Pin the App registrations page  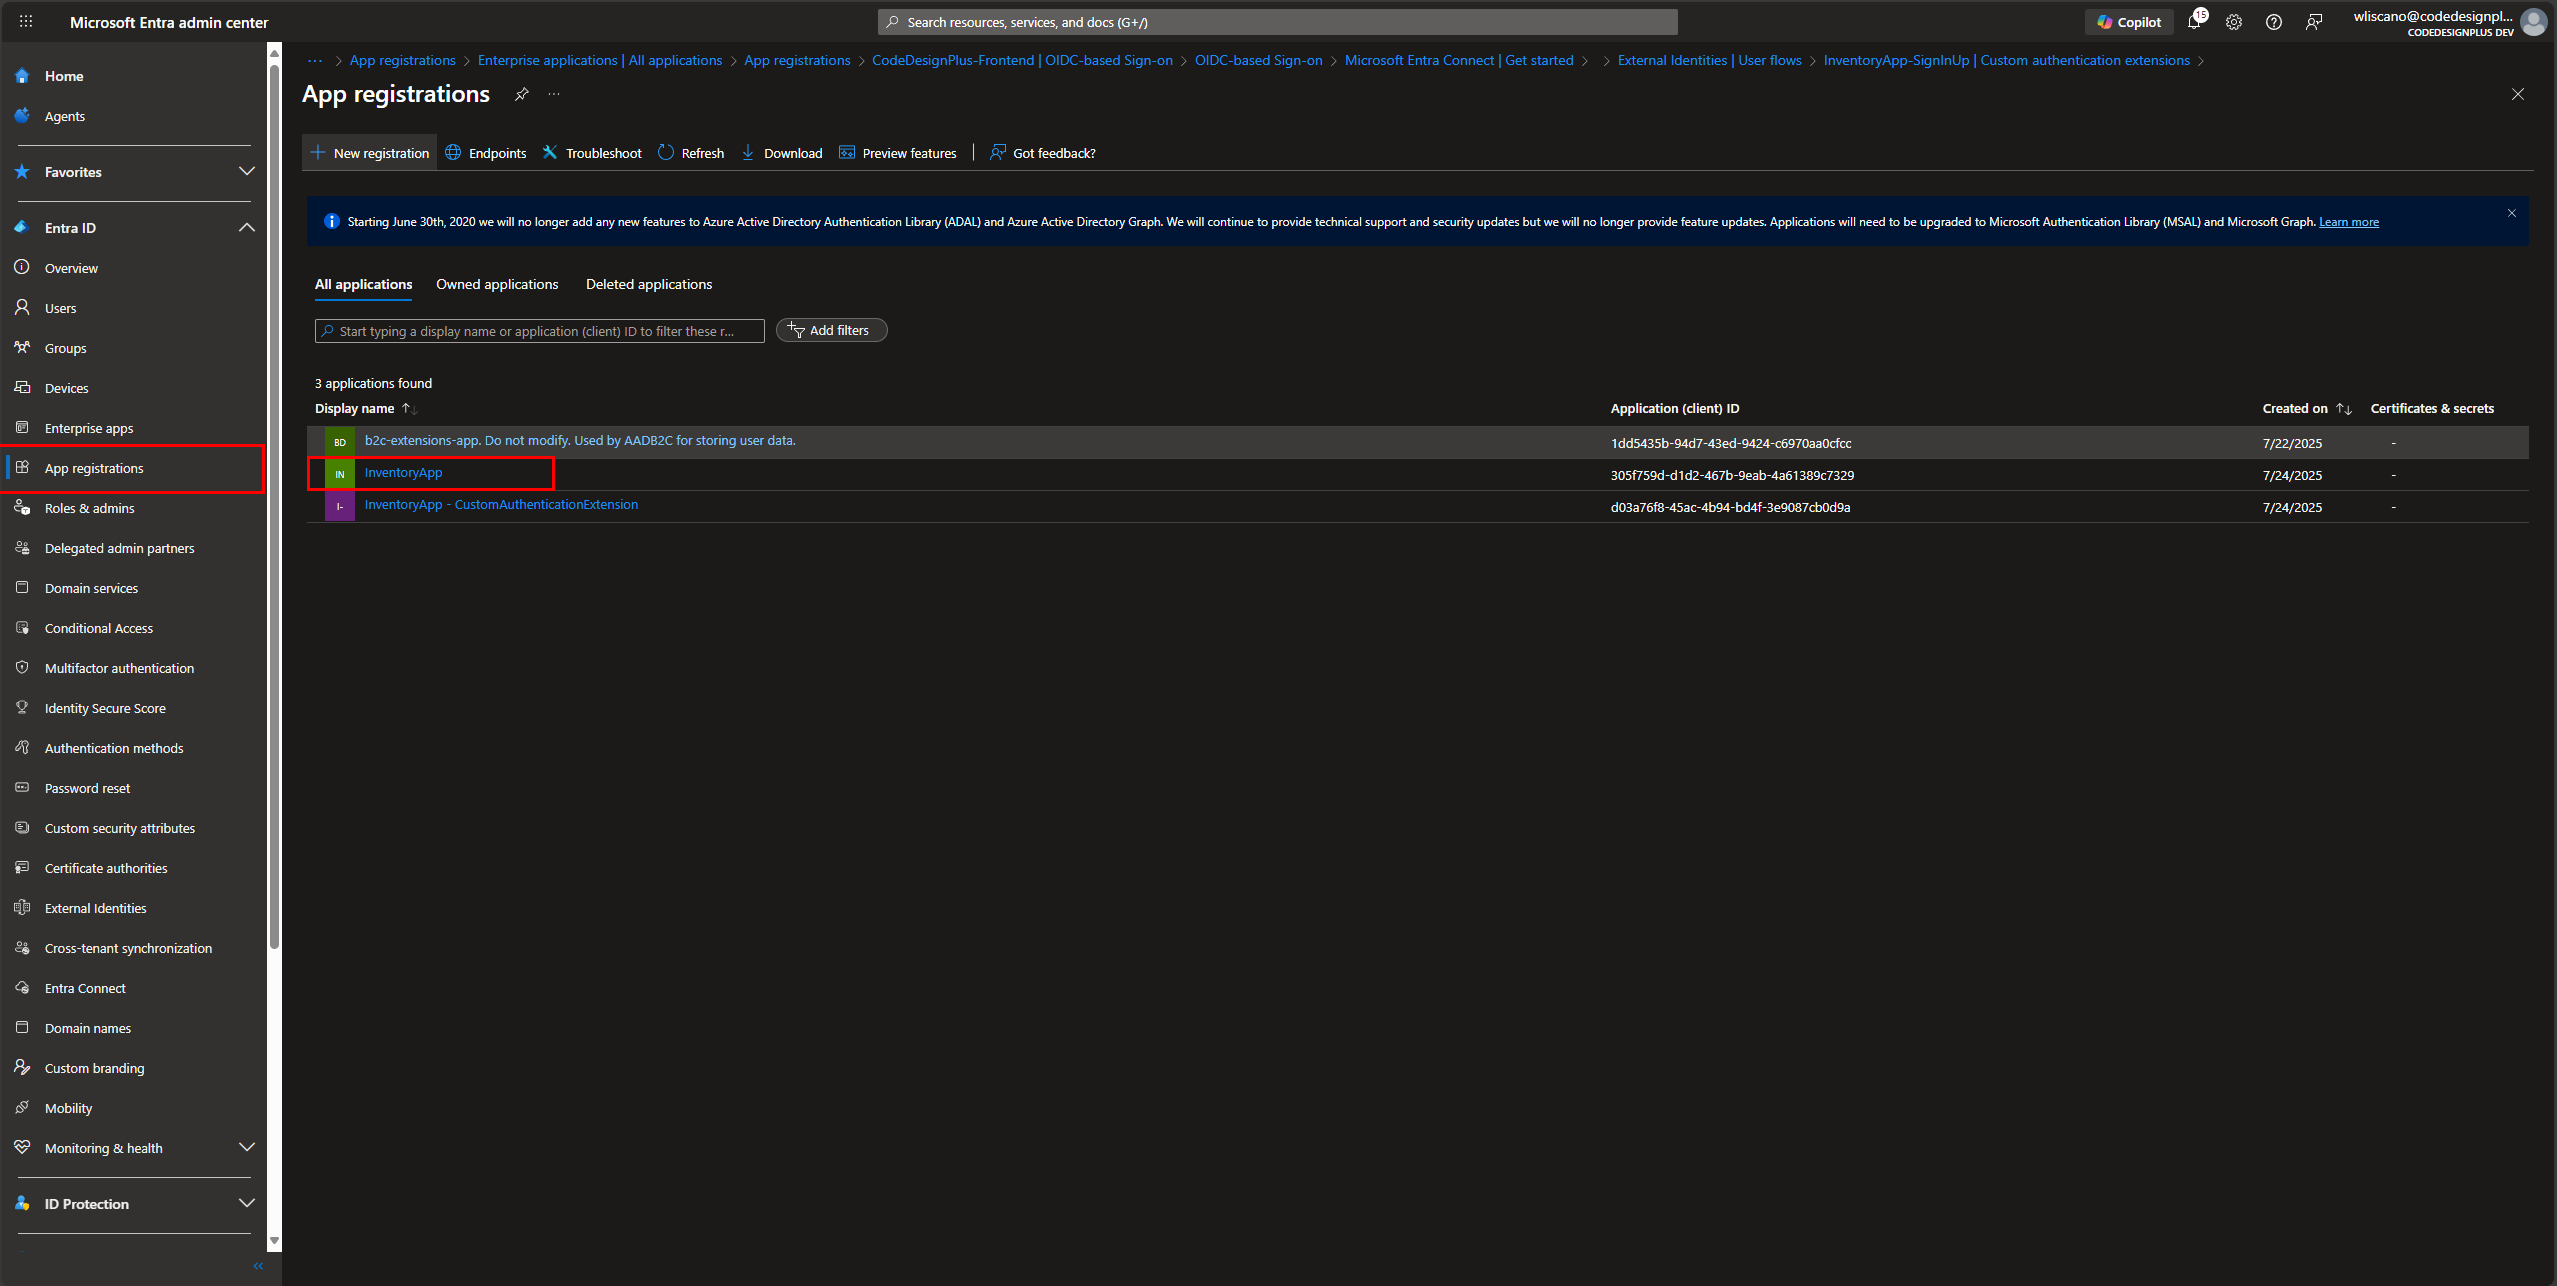click(522, 94)
